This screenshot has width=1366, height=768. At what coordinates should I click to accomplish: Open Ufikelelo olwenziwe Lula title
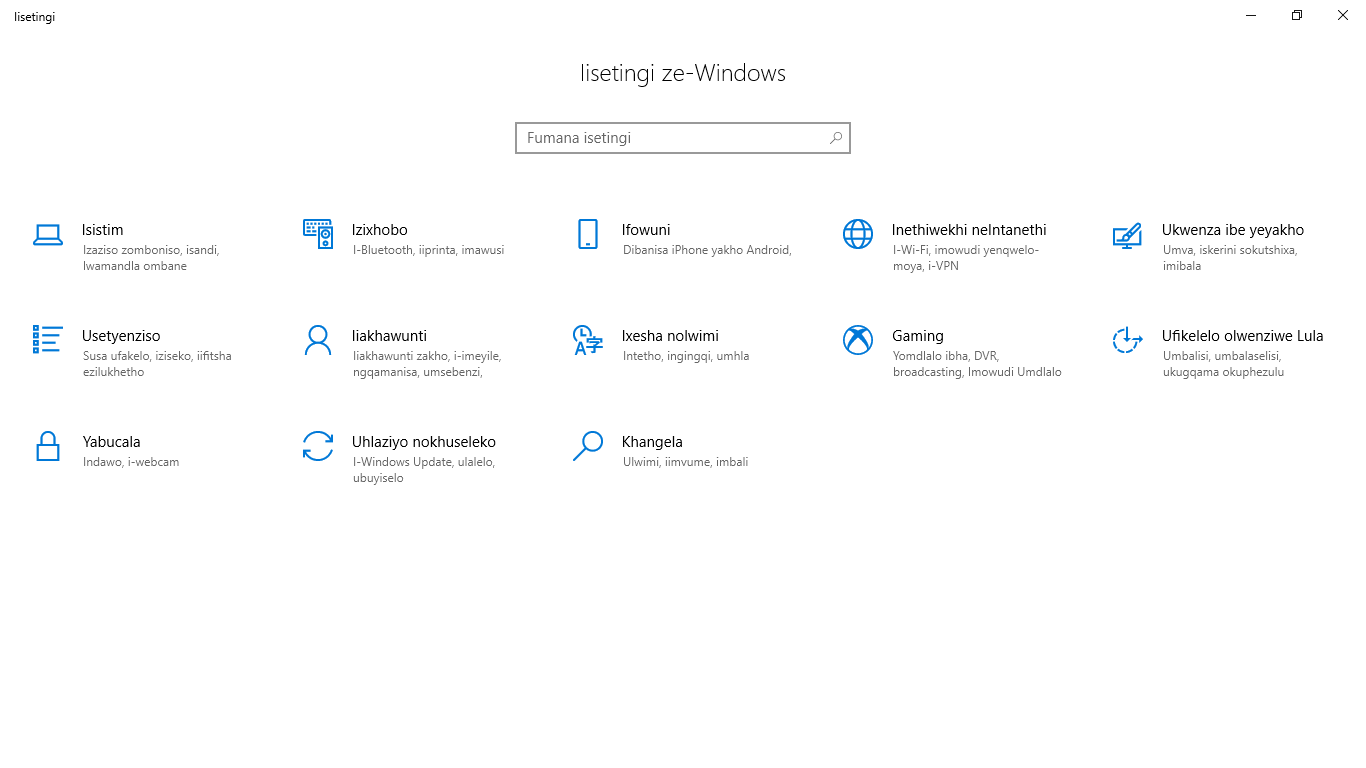1243,336
